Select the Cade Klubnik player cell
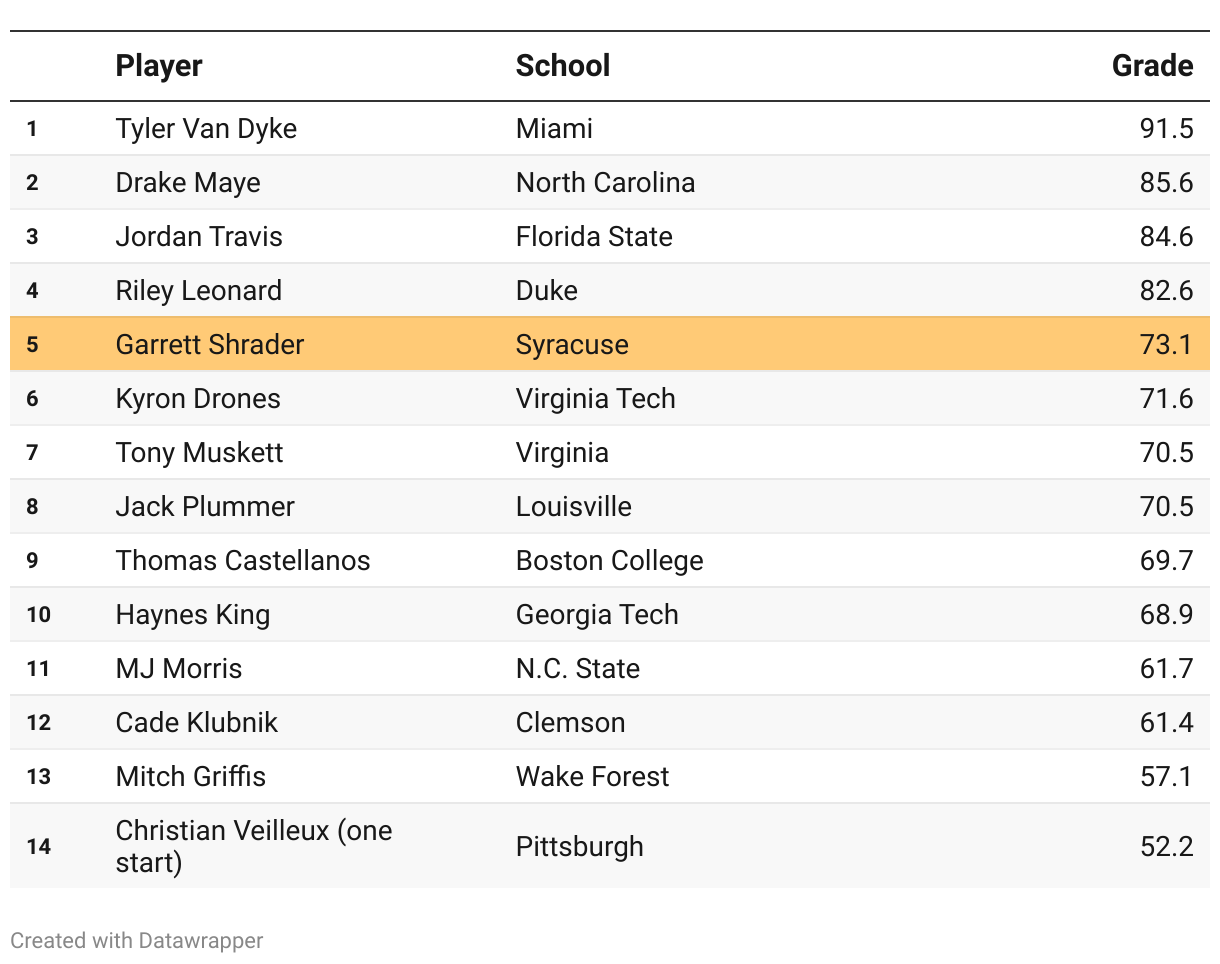 point(197,723)
